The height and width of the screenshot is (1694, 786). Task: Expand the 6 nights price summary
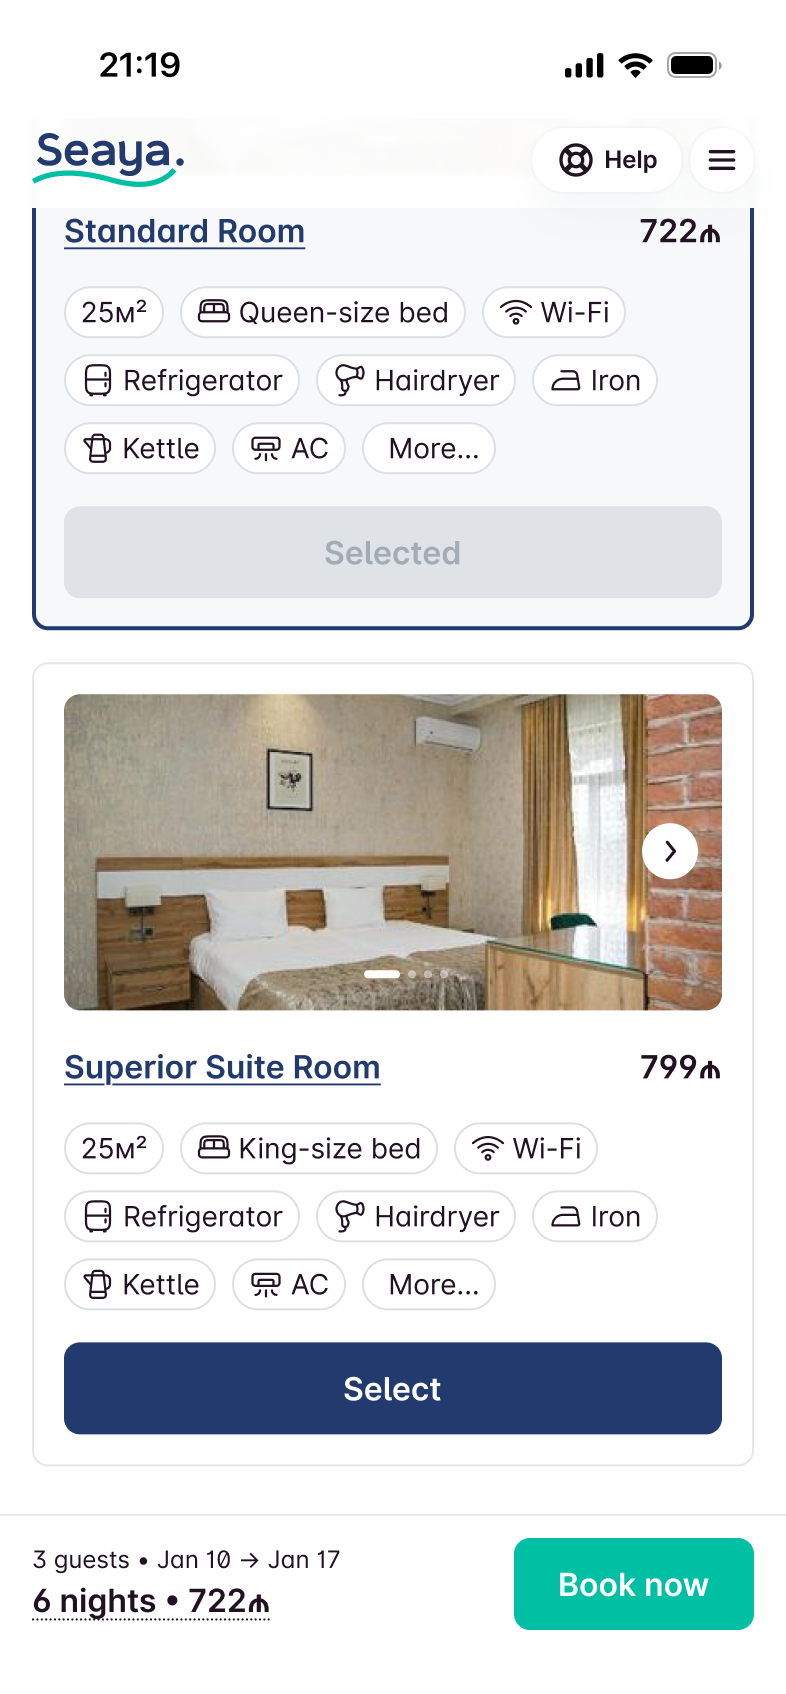click(151, 1601)
